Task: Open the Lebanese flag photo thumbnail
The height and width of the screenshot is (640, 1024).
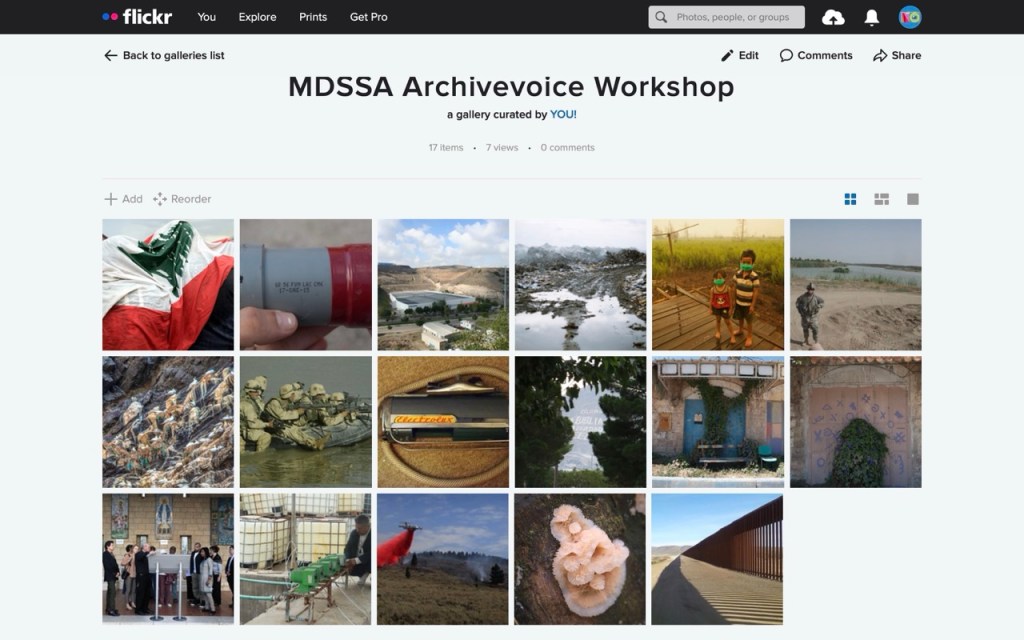Action: coord(168,285)
